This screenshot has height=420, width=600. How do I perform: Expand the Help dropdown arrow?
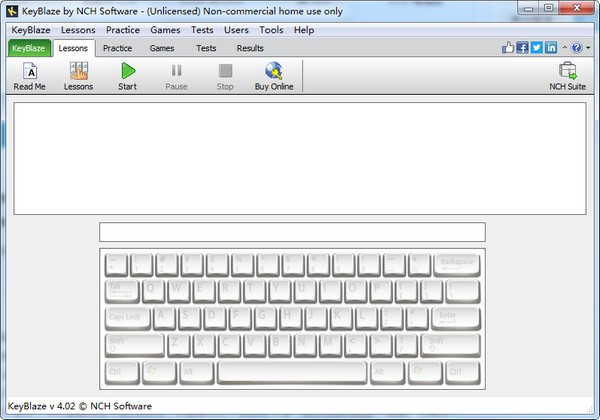pos(586,48)
